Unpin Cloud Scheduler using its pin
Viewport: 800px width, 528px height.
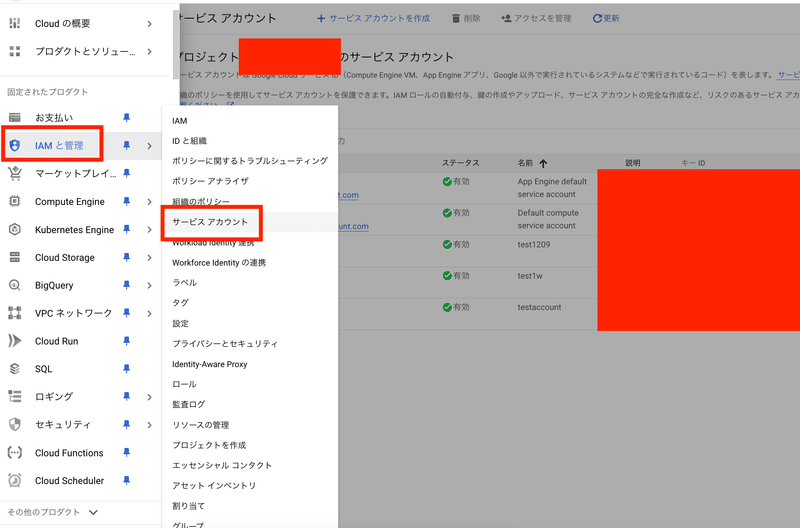[x=127, y=481]
